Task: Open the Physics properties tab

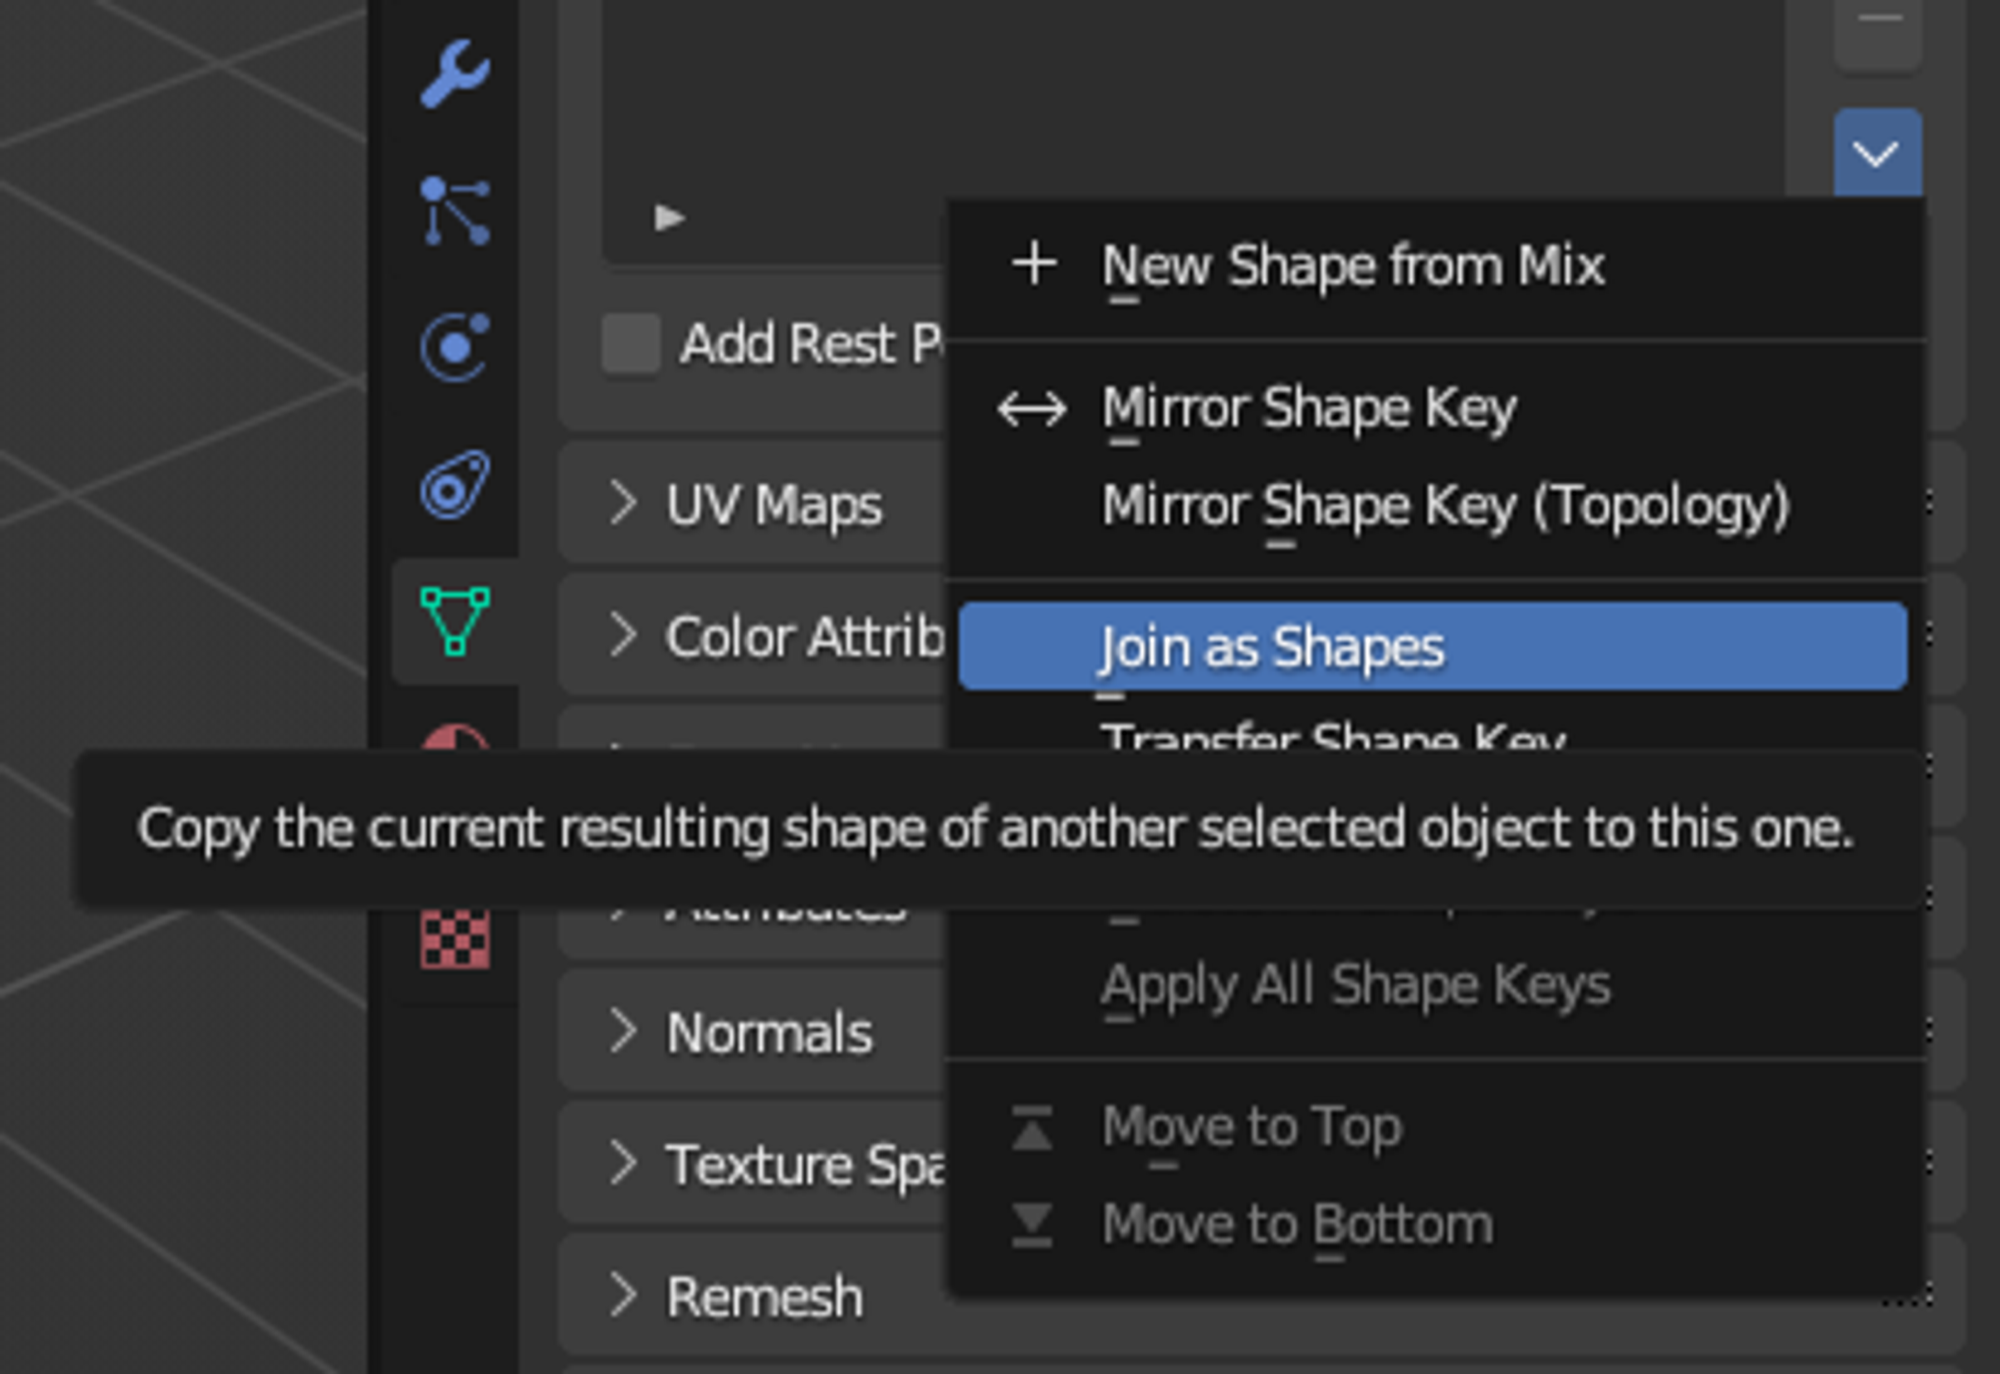Action: pyautogui.click(x=455, y=347)
